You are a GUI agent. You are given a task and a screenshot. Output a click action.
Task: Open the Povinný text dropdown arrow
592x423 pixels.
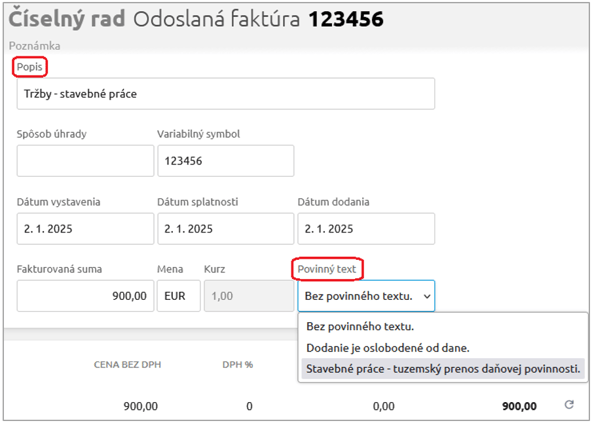tap(427, 296)
